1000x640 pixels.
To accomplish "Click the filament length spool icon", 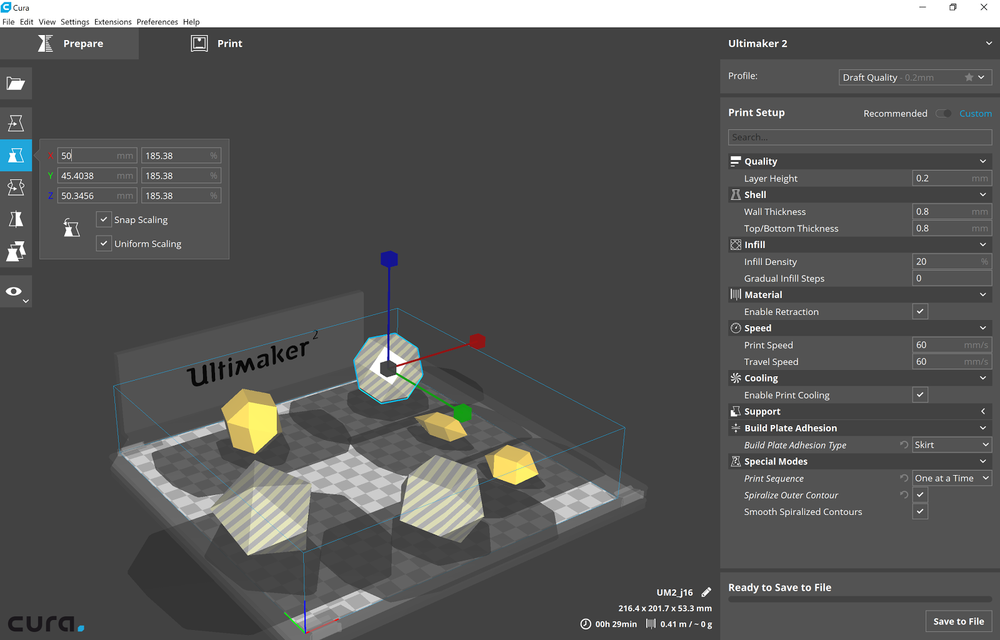I will [x=651, y=624].
